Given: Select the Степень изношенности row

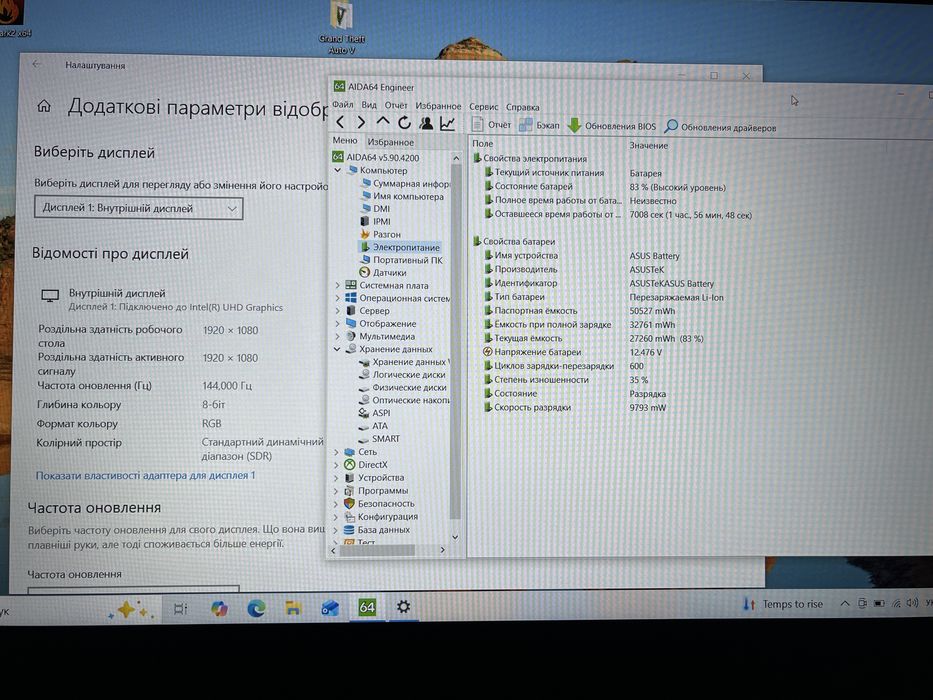Looking at the screenshot, I should coord(565,380).
